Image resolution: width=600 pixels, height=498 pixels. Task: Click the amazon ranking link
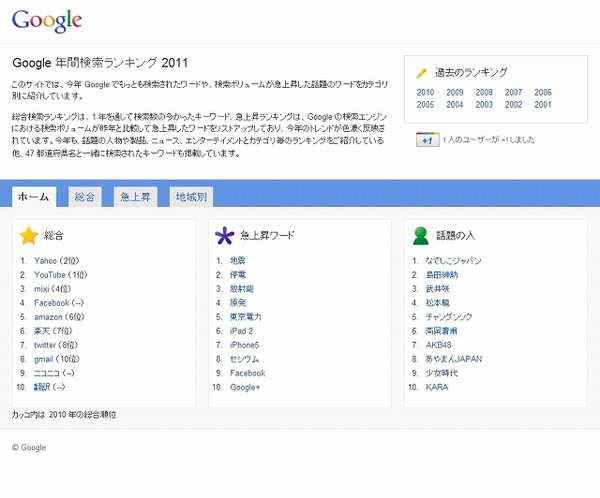(x=48, y=317)
